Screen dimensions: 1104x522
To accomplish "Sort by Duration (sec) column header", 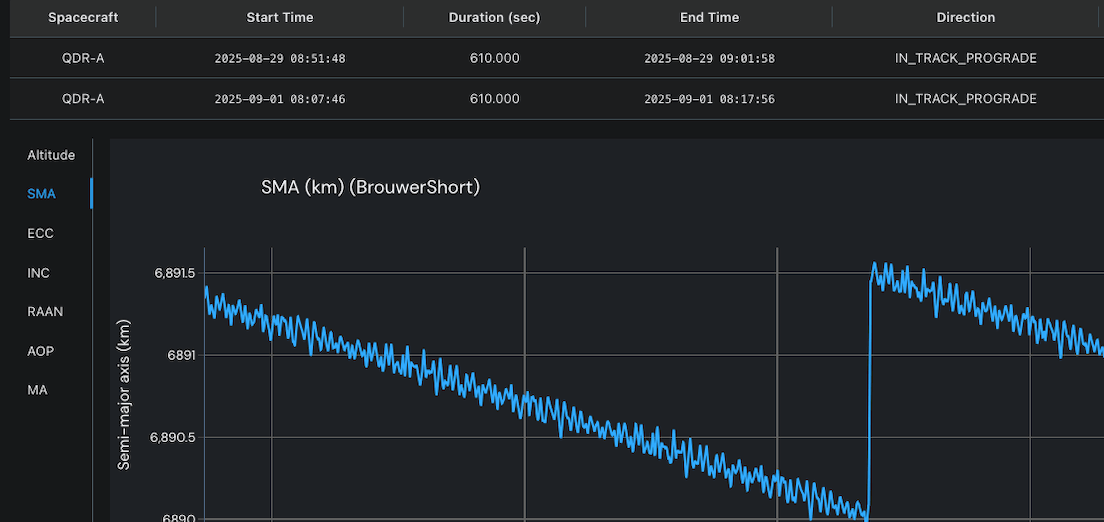I will 494,18.
